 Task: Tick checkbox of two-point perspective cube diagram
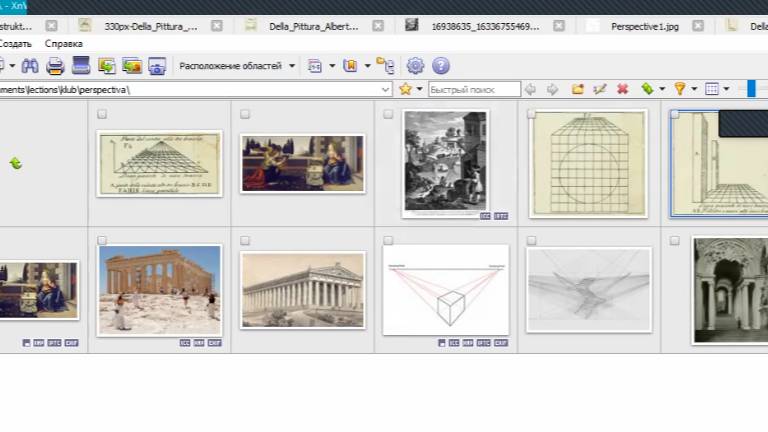tap(388, 240)
